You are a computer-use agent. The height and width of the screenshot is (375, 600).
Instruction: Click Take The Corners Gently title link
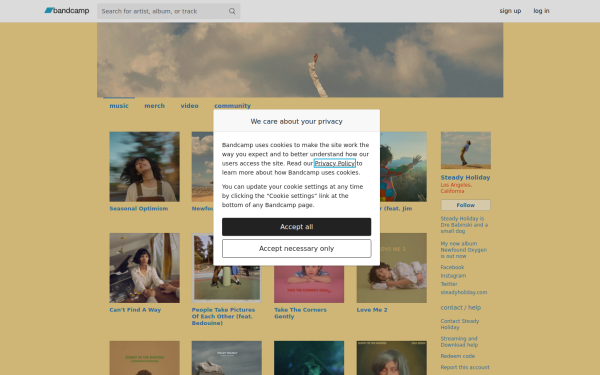coord(300,313)
